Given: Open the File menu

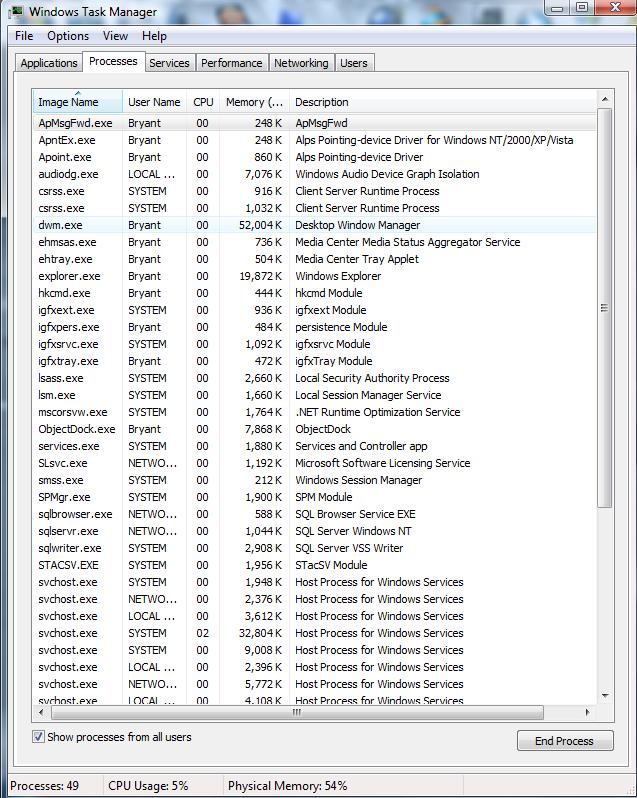Looking at the screenshot, I should (x=24, y=36).
